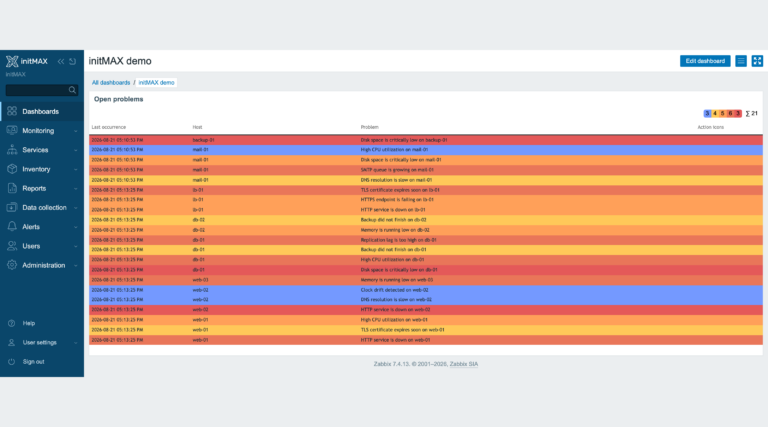768x427 pixels.
Task: Expand the Administration menu chevron
Action: pyautogui.click(x=76, y=265)
